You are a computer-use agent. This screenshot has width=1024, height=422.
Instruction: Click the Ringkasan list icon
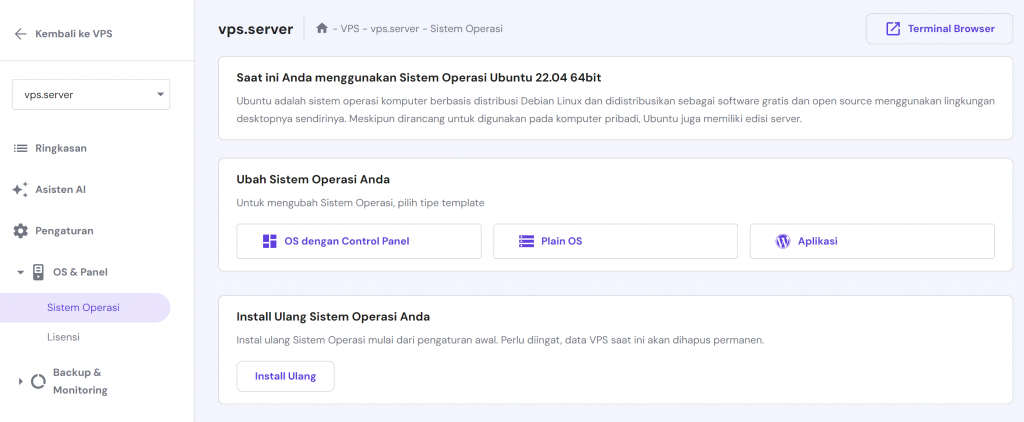pyautogui.click(x=20, y=148)
